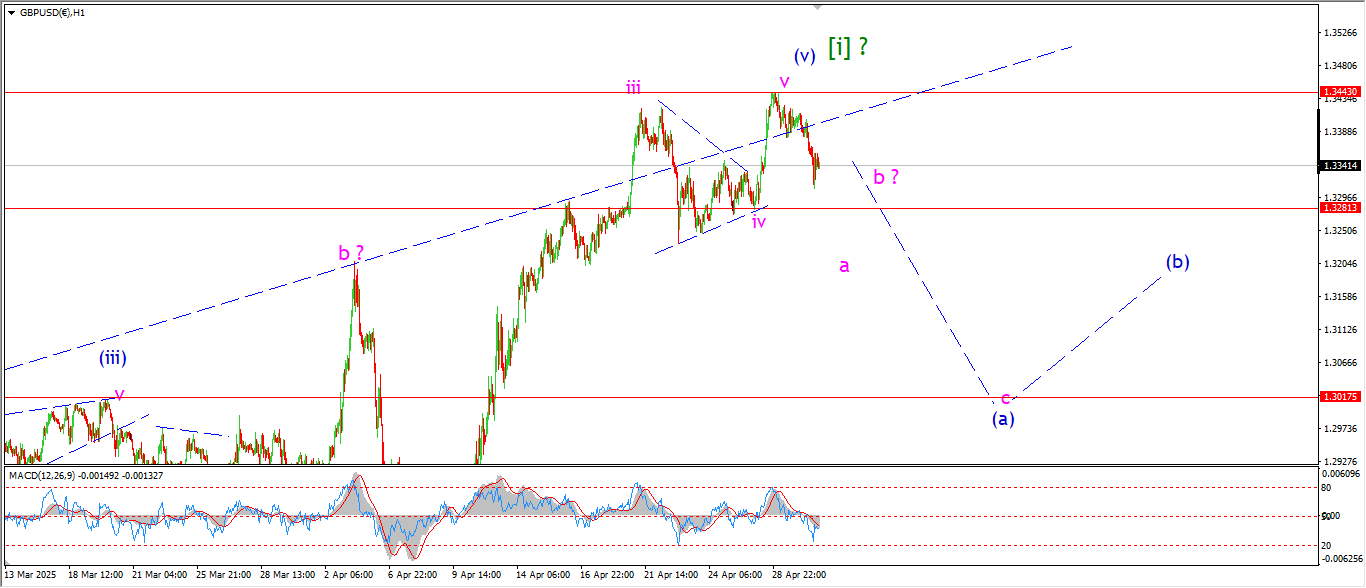Screen dimensions: 1366x588
Task: Select the blue (b) wave label
Action: point(1177,263)
